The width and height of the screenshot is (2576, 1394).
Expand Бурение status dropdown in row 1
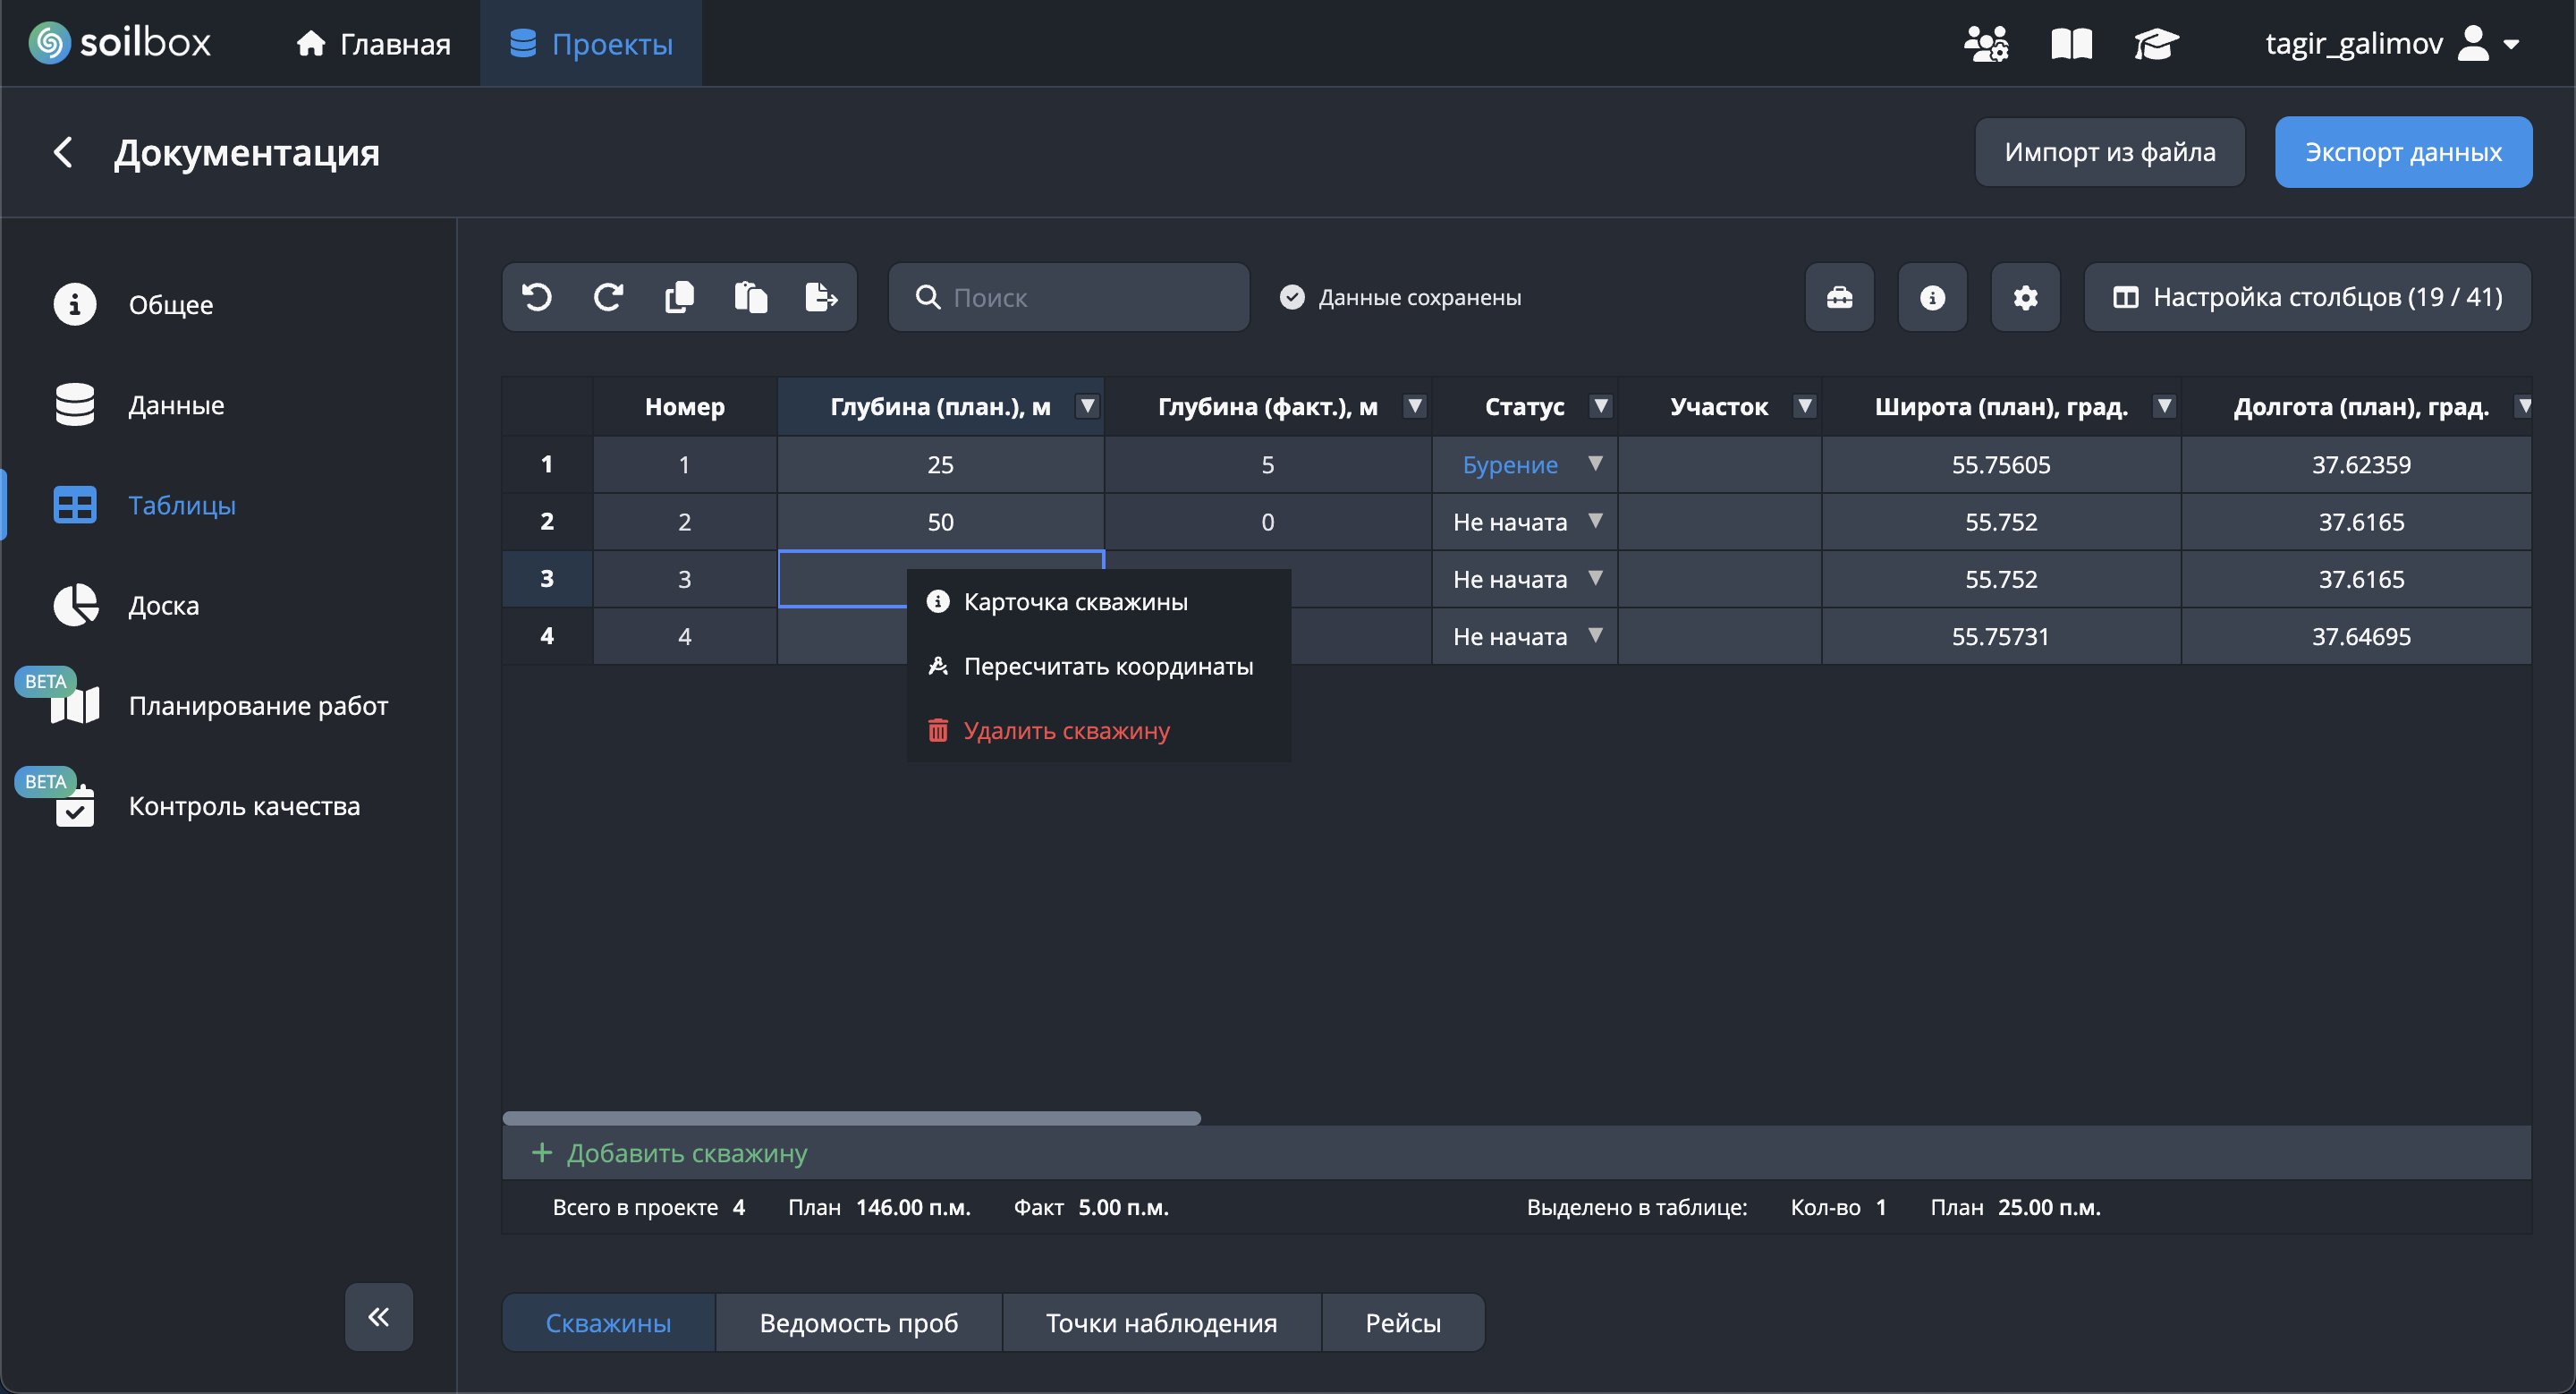(x=1595, y=464)
